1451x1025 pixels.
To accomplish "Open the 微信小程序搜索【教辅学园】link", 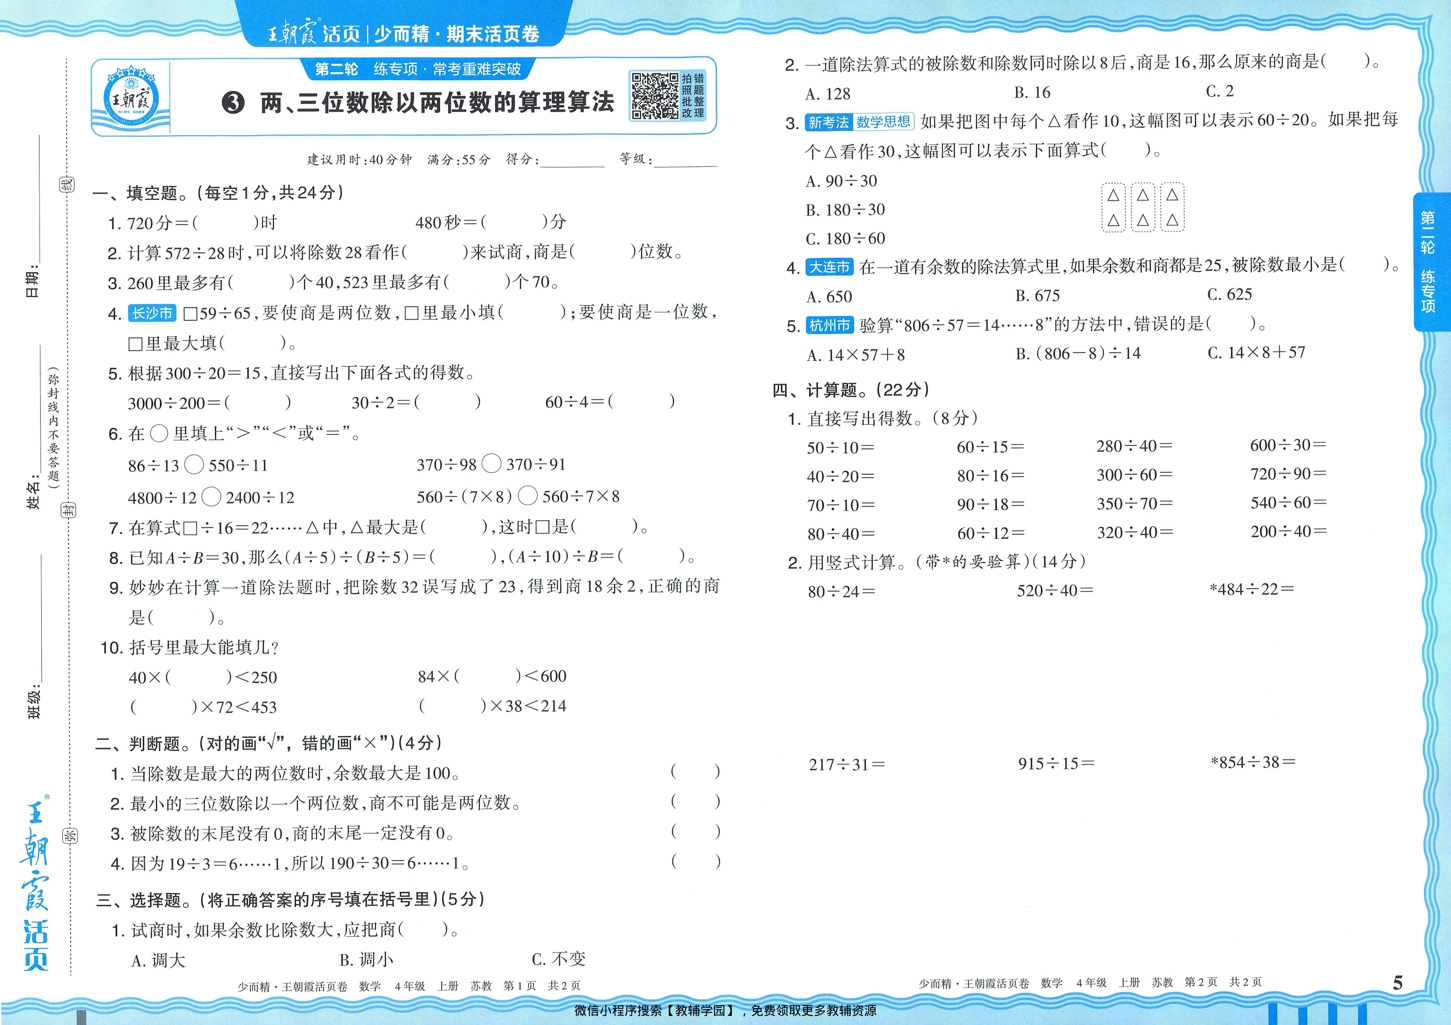I will point(725,1012).
